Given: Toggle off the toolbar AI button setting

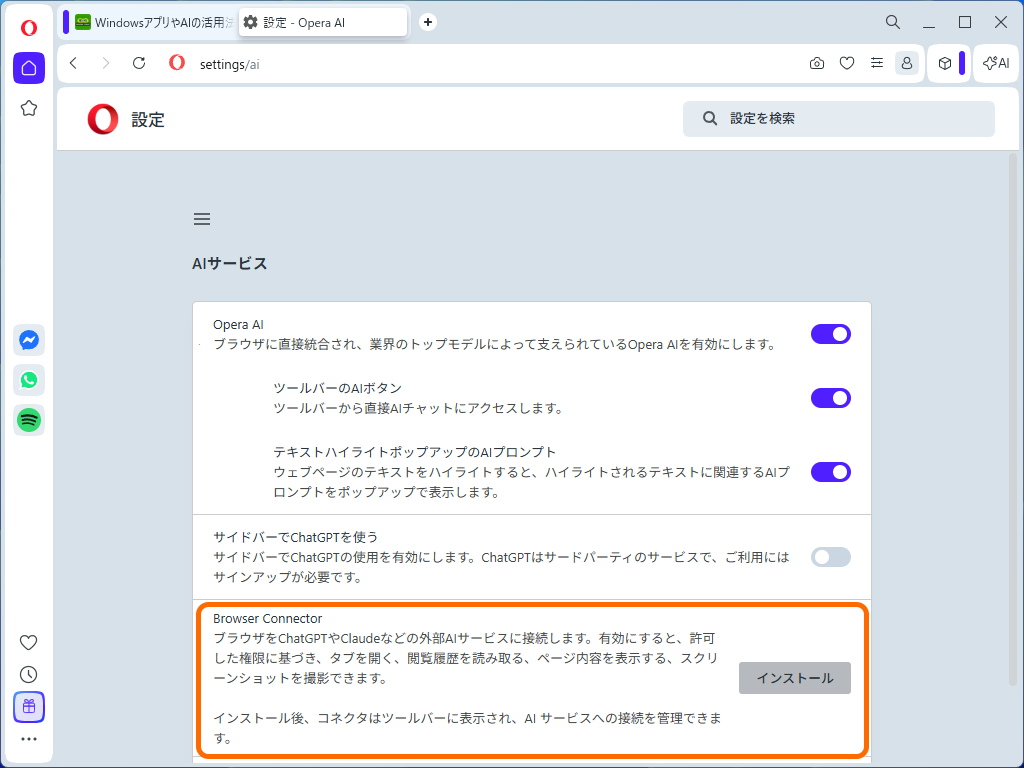Looking at the screenshot, I should pyautogui.click(x=830, y=397).
